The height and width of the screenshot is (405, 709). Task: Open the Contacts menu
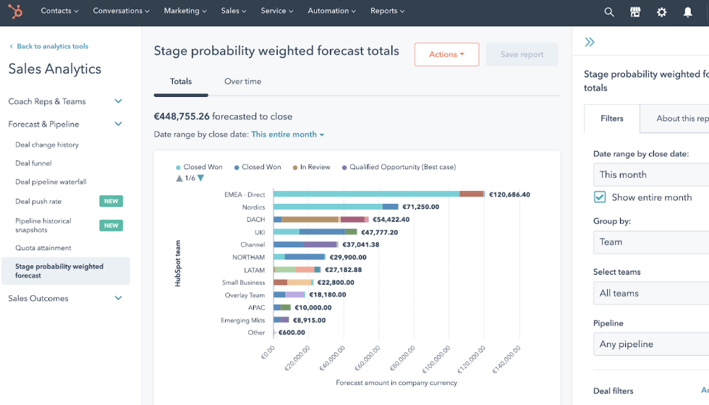[59, 11]
